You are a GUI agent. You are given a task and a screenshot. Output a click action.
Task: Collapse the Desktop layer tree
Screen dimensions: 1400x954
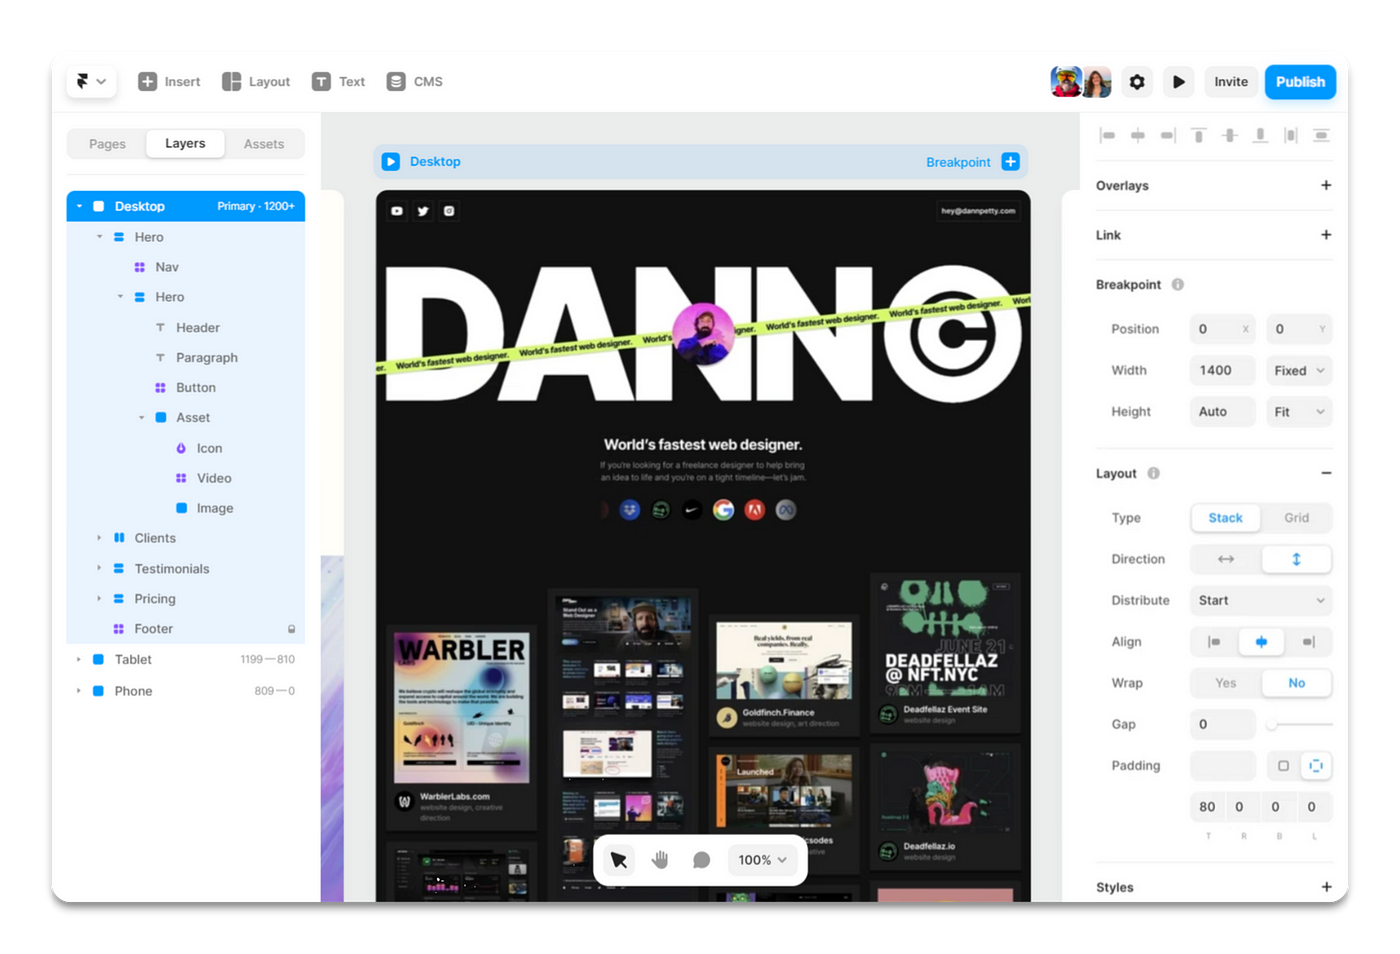point(79,206)
